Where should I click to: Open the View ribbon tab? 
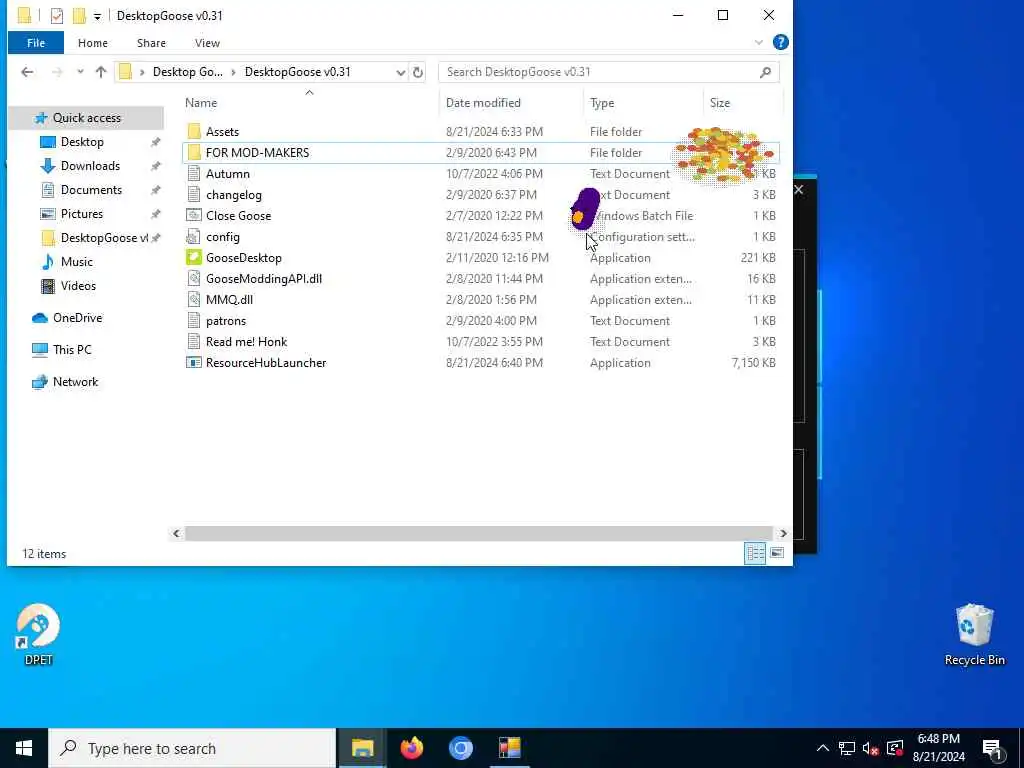tap(207, 43)
